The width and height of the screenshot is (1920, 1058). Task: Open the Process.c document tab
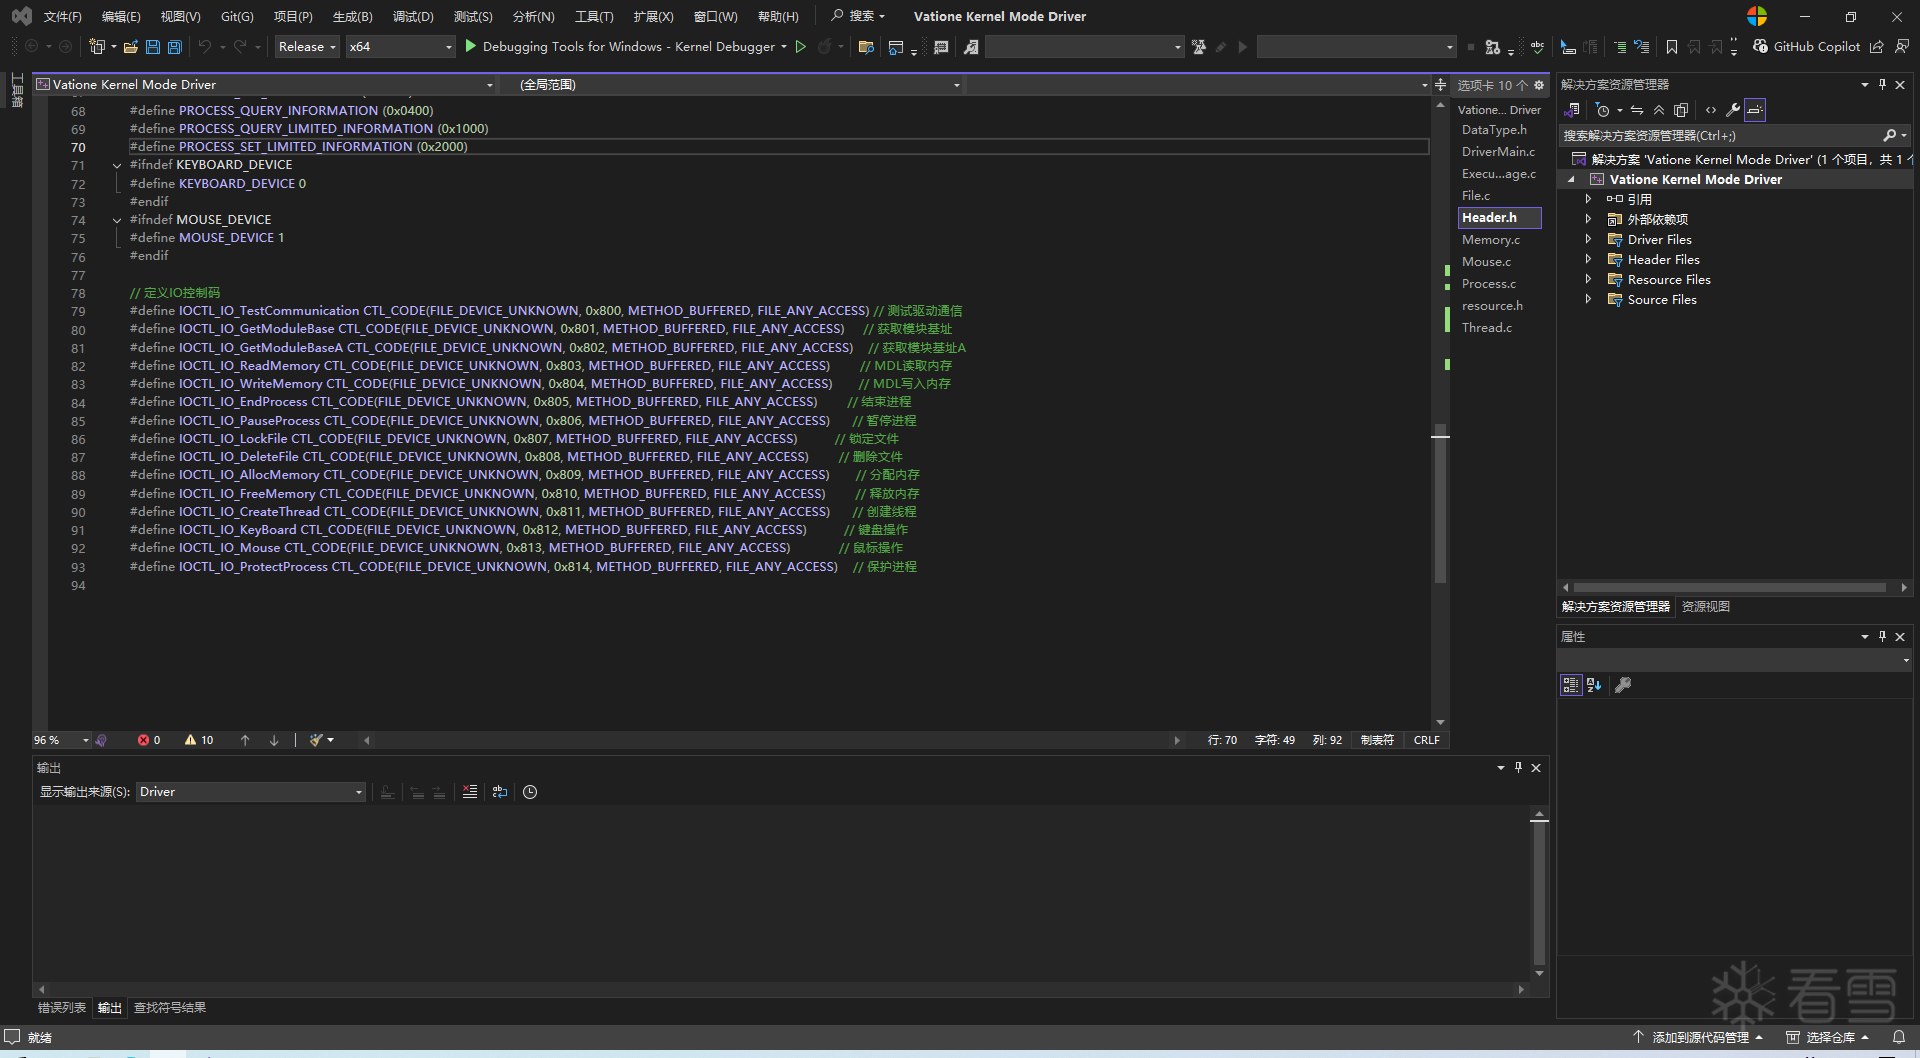1489,284
